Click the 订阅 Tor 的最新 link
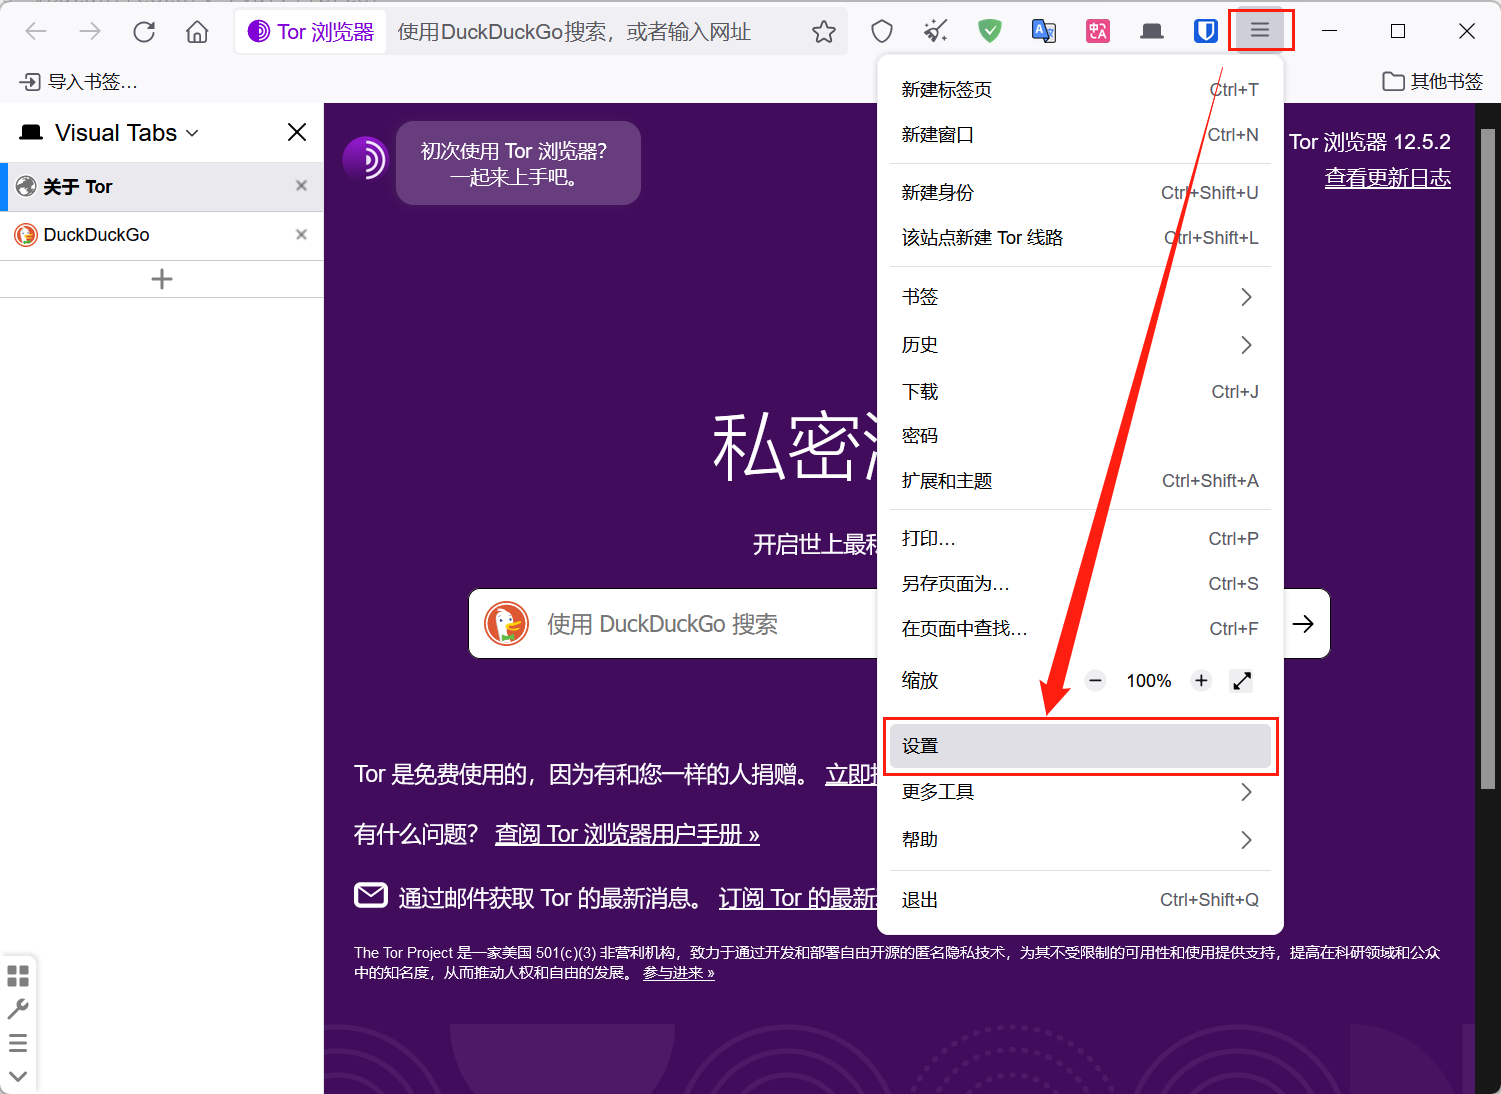Viewport: 1501px width, 1094px height. 798,898
